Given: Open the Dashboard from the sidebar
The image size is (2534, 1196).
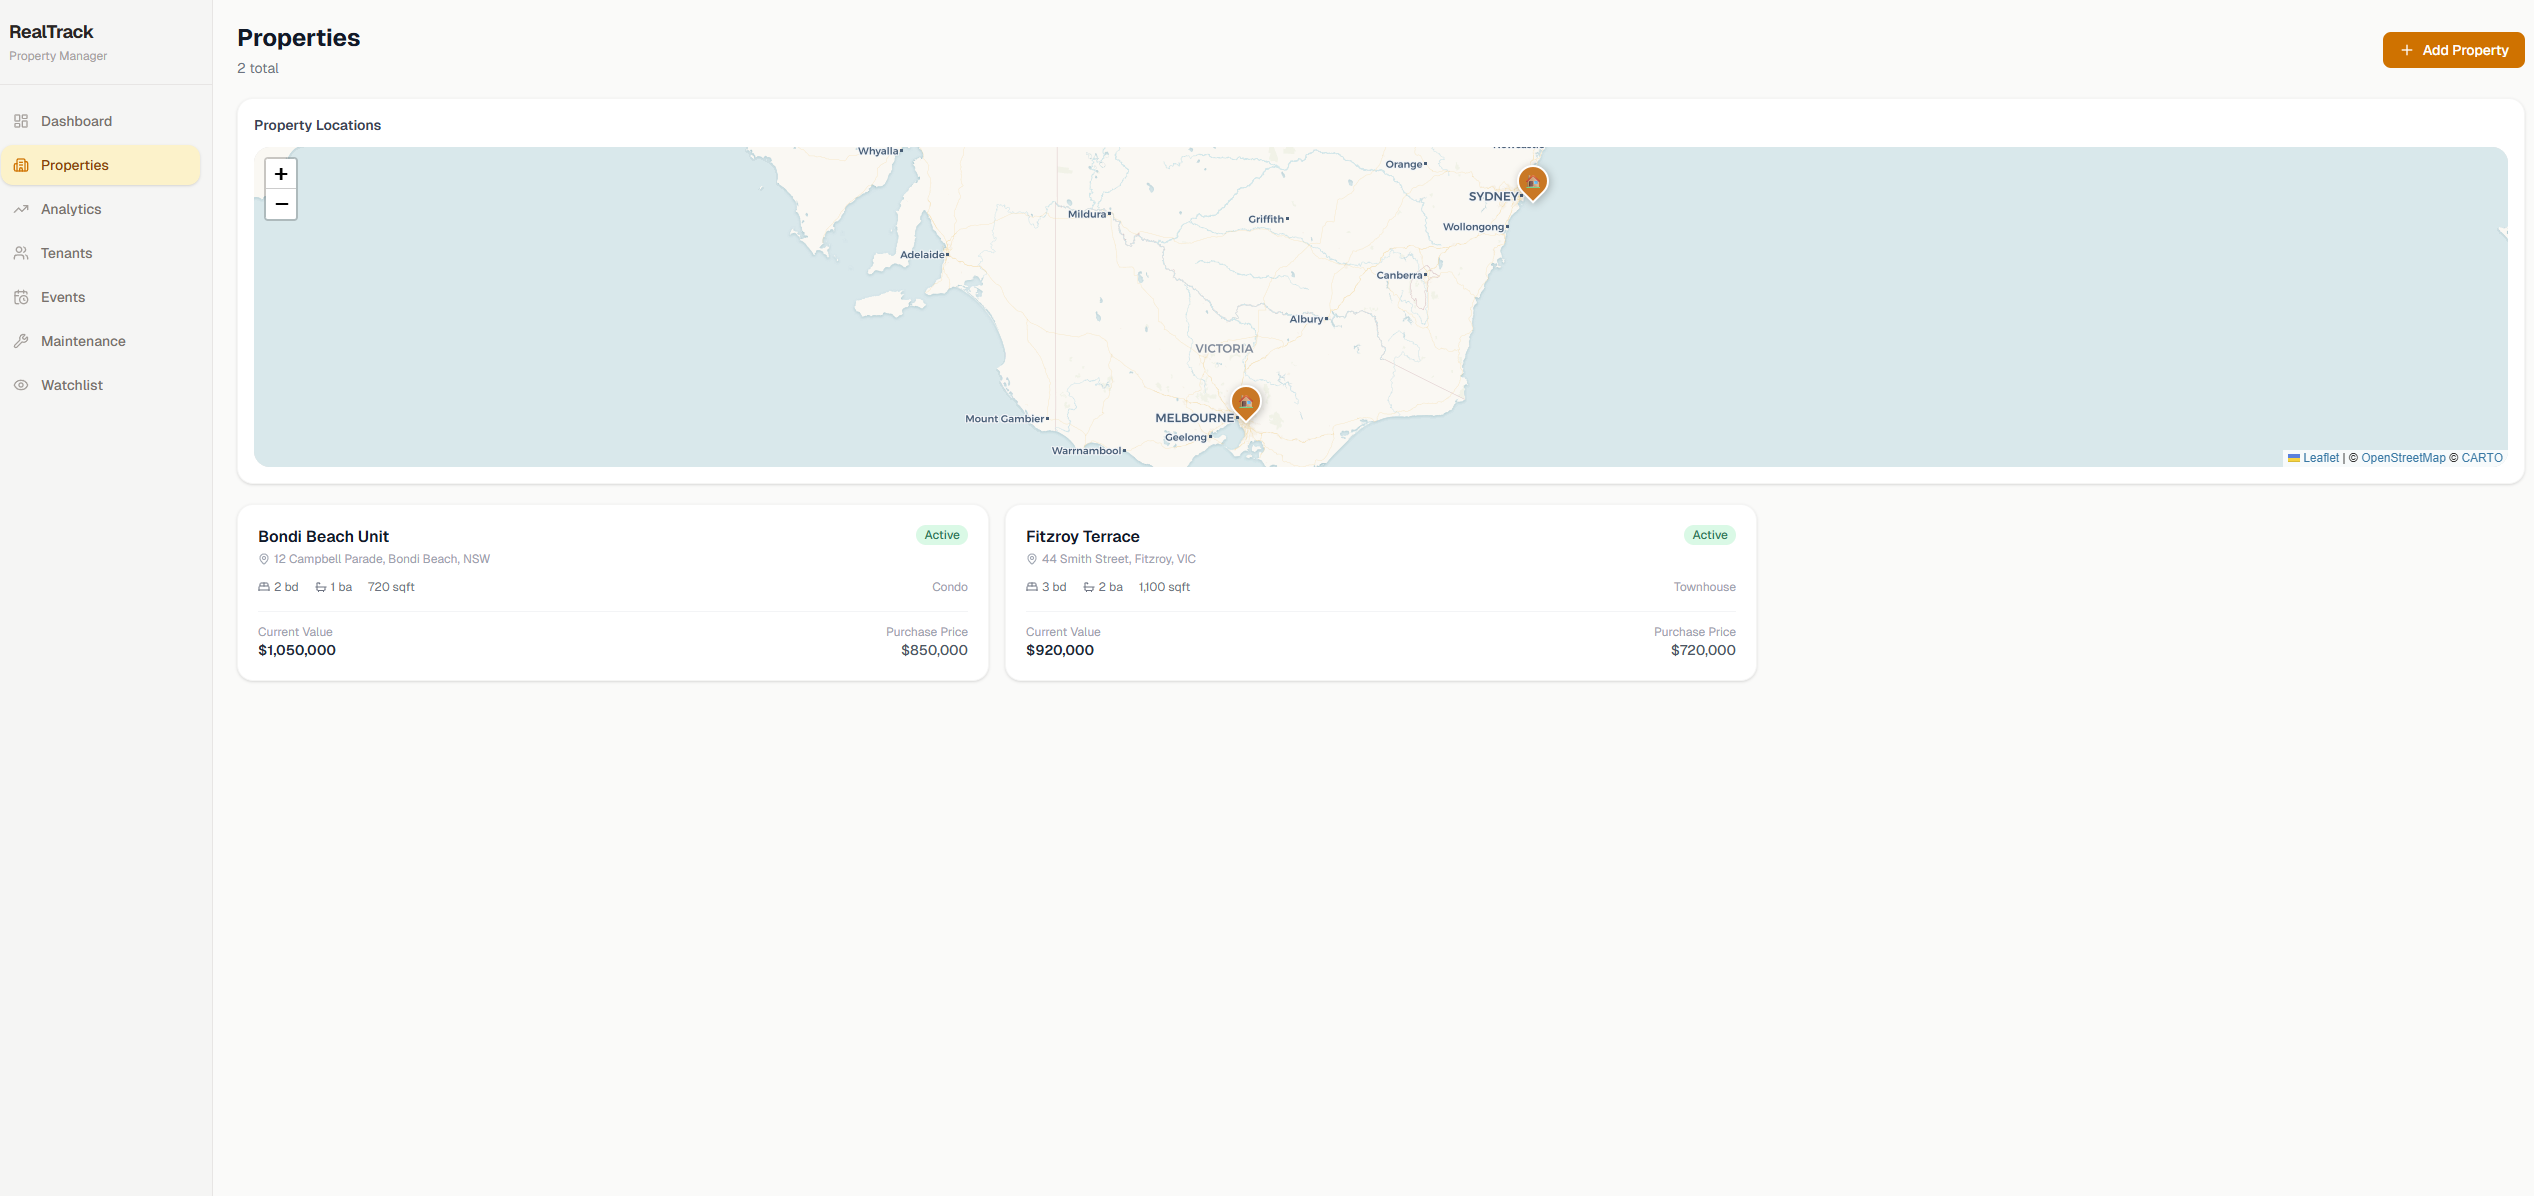Looking at the screenshot, I should click(x=76, y=120).
